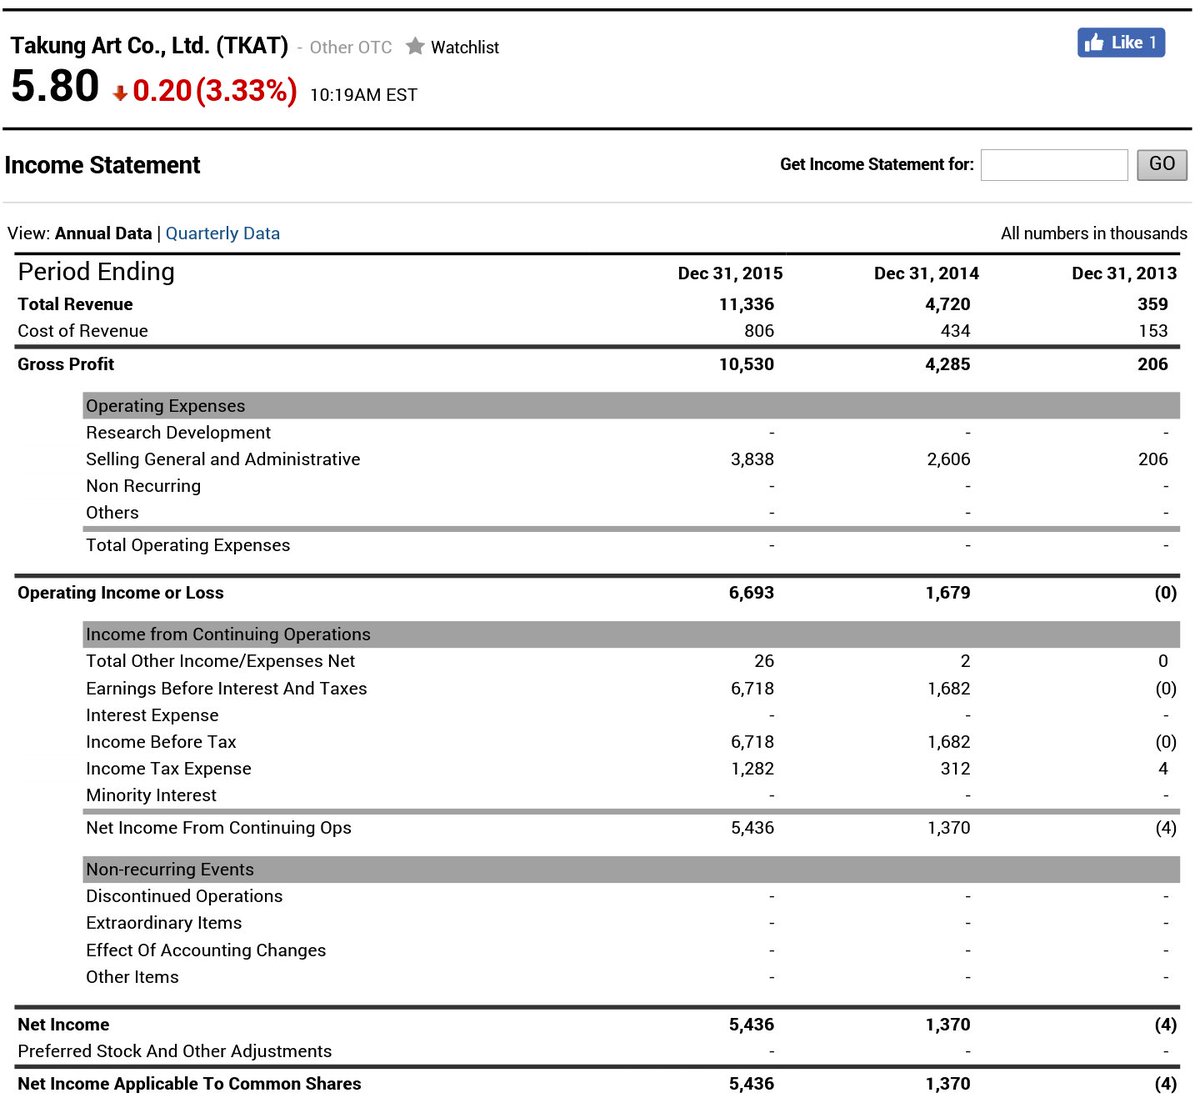Click the Discontinued Operations row label
The height and width of the screenshot is (1118, 1200).
[184, 896]
